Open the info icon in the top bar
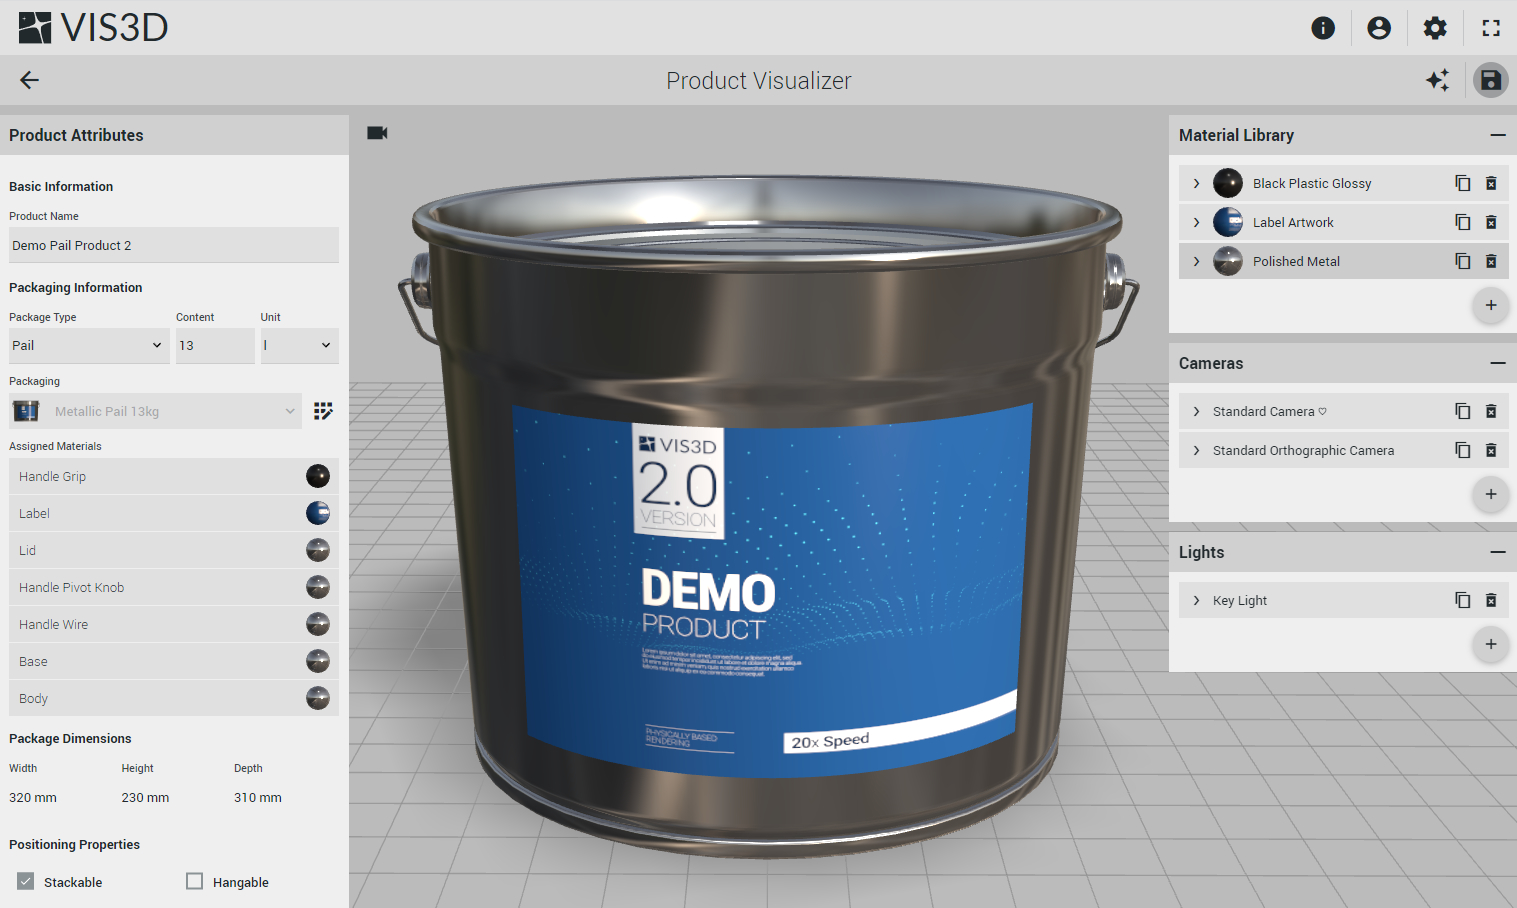This screenshot has width=1517, height=908. click(x=1323, y=28)
